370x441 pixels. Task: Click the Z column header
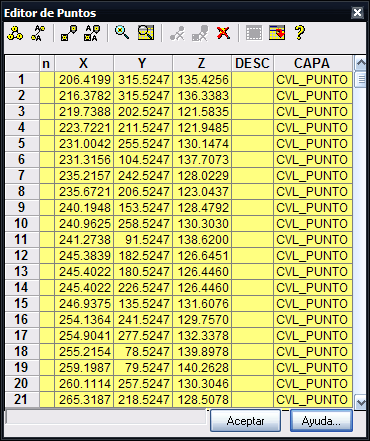click(x=202, y=63)
